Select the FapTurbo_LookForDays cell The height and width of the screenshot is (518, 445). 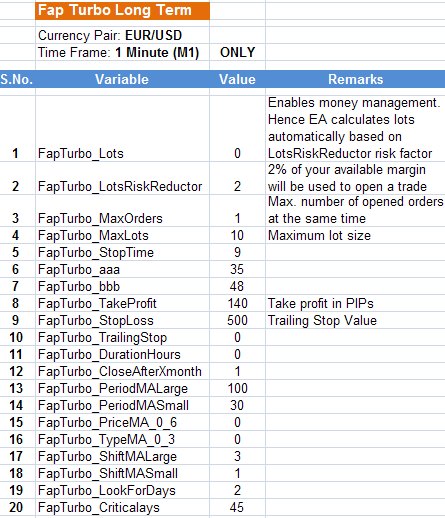point(122,490)
